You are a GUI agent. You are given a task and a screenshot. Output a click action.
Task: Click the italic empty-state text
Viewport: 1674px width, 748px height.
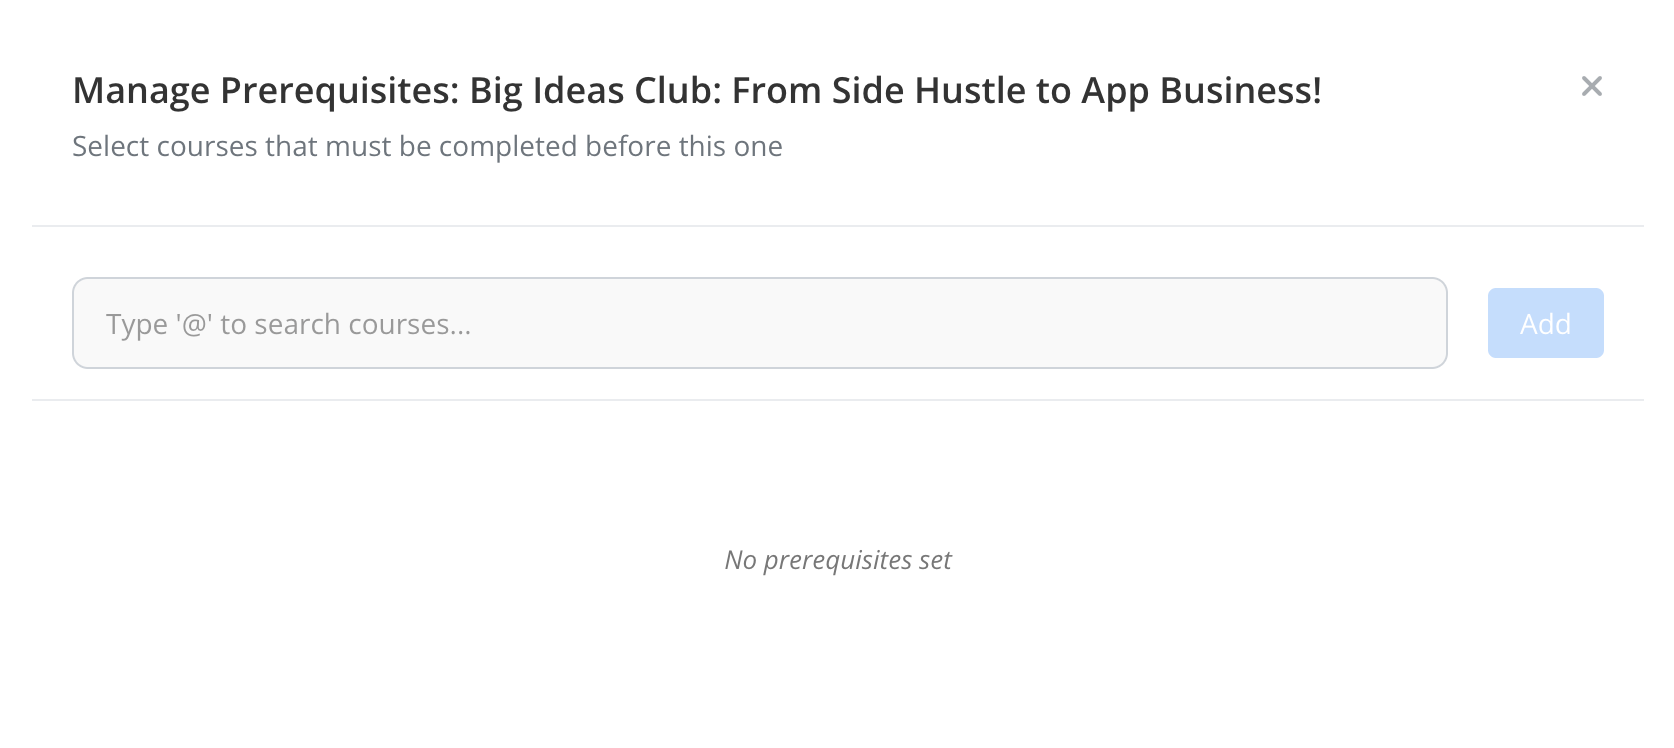837,560
